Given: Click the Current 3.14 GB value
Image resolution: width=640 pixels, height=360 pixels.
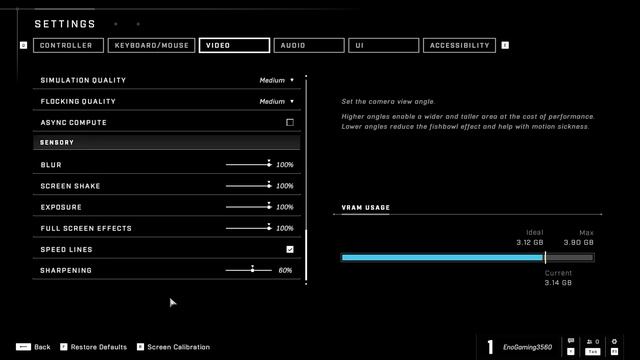Looking at the screenshot, I should pyautogui.click(x=558, y=282).
